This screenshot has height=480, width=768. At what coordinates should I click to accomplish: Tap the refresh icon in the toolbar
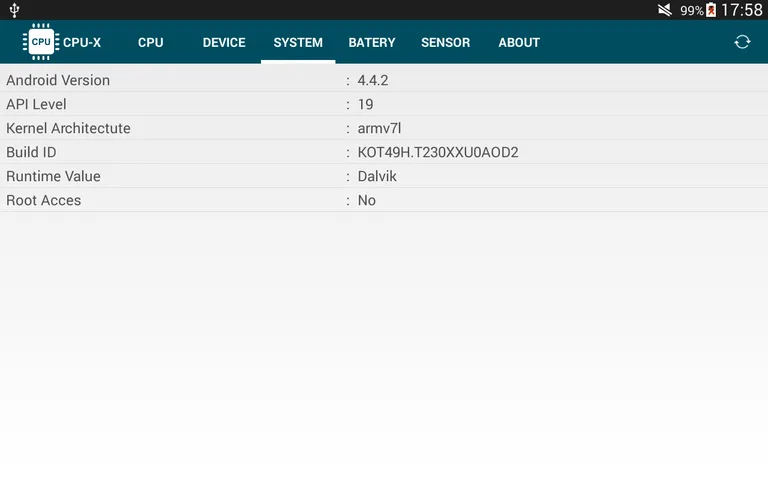pos(742,42)
